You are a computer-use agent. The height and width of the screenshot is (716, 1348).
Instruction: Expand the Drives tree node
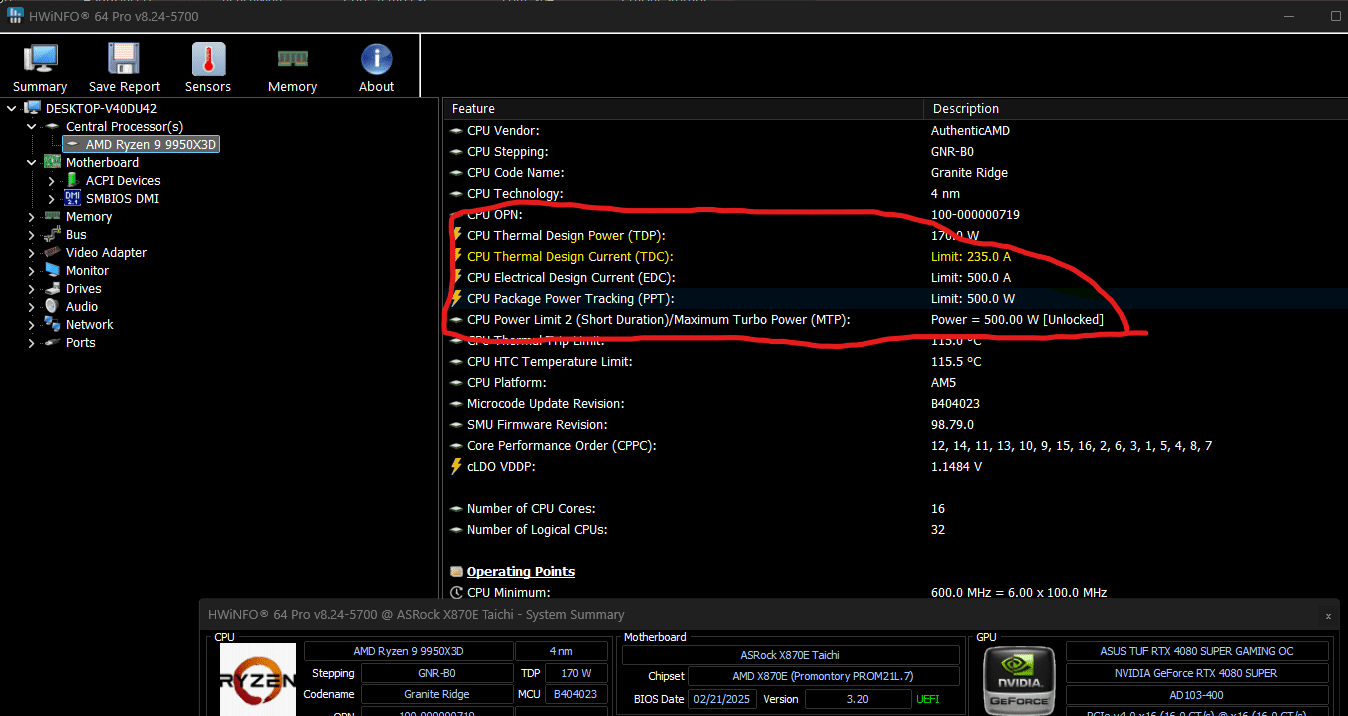coord(32,288)
